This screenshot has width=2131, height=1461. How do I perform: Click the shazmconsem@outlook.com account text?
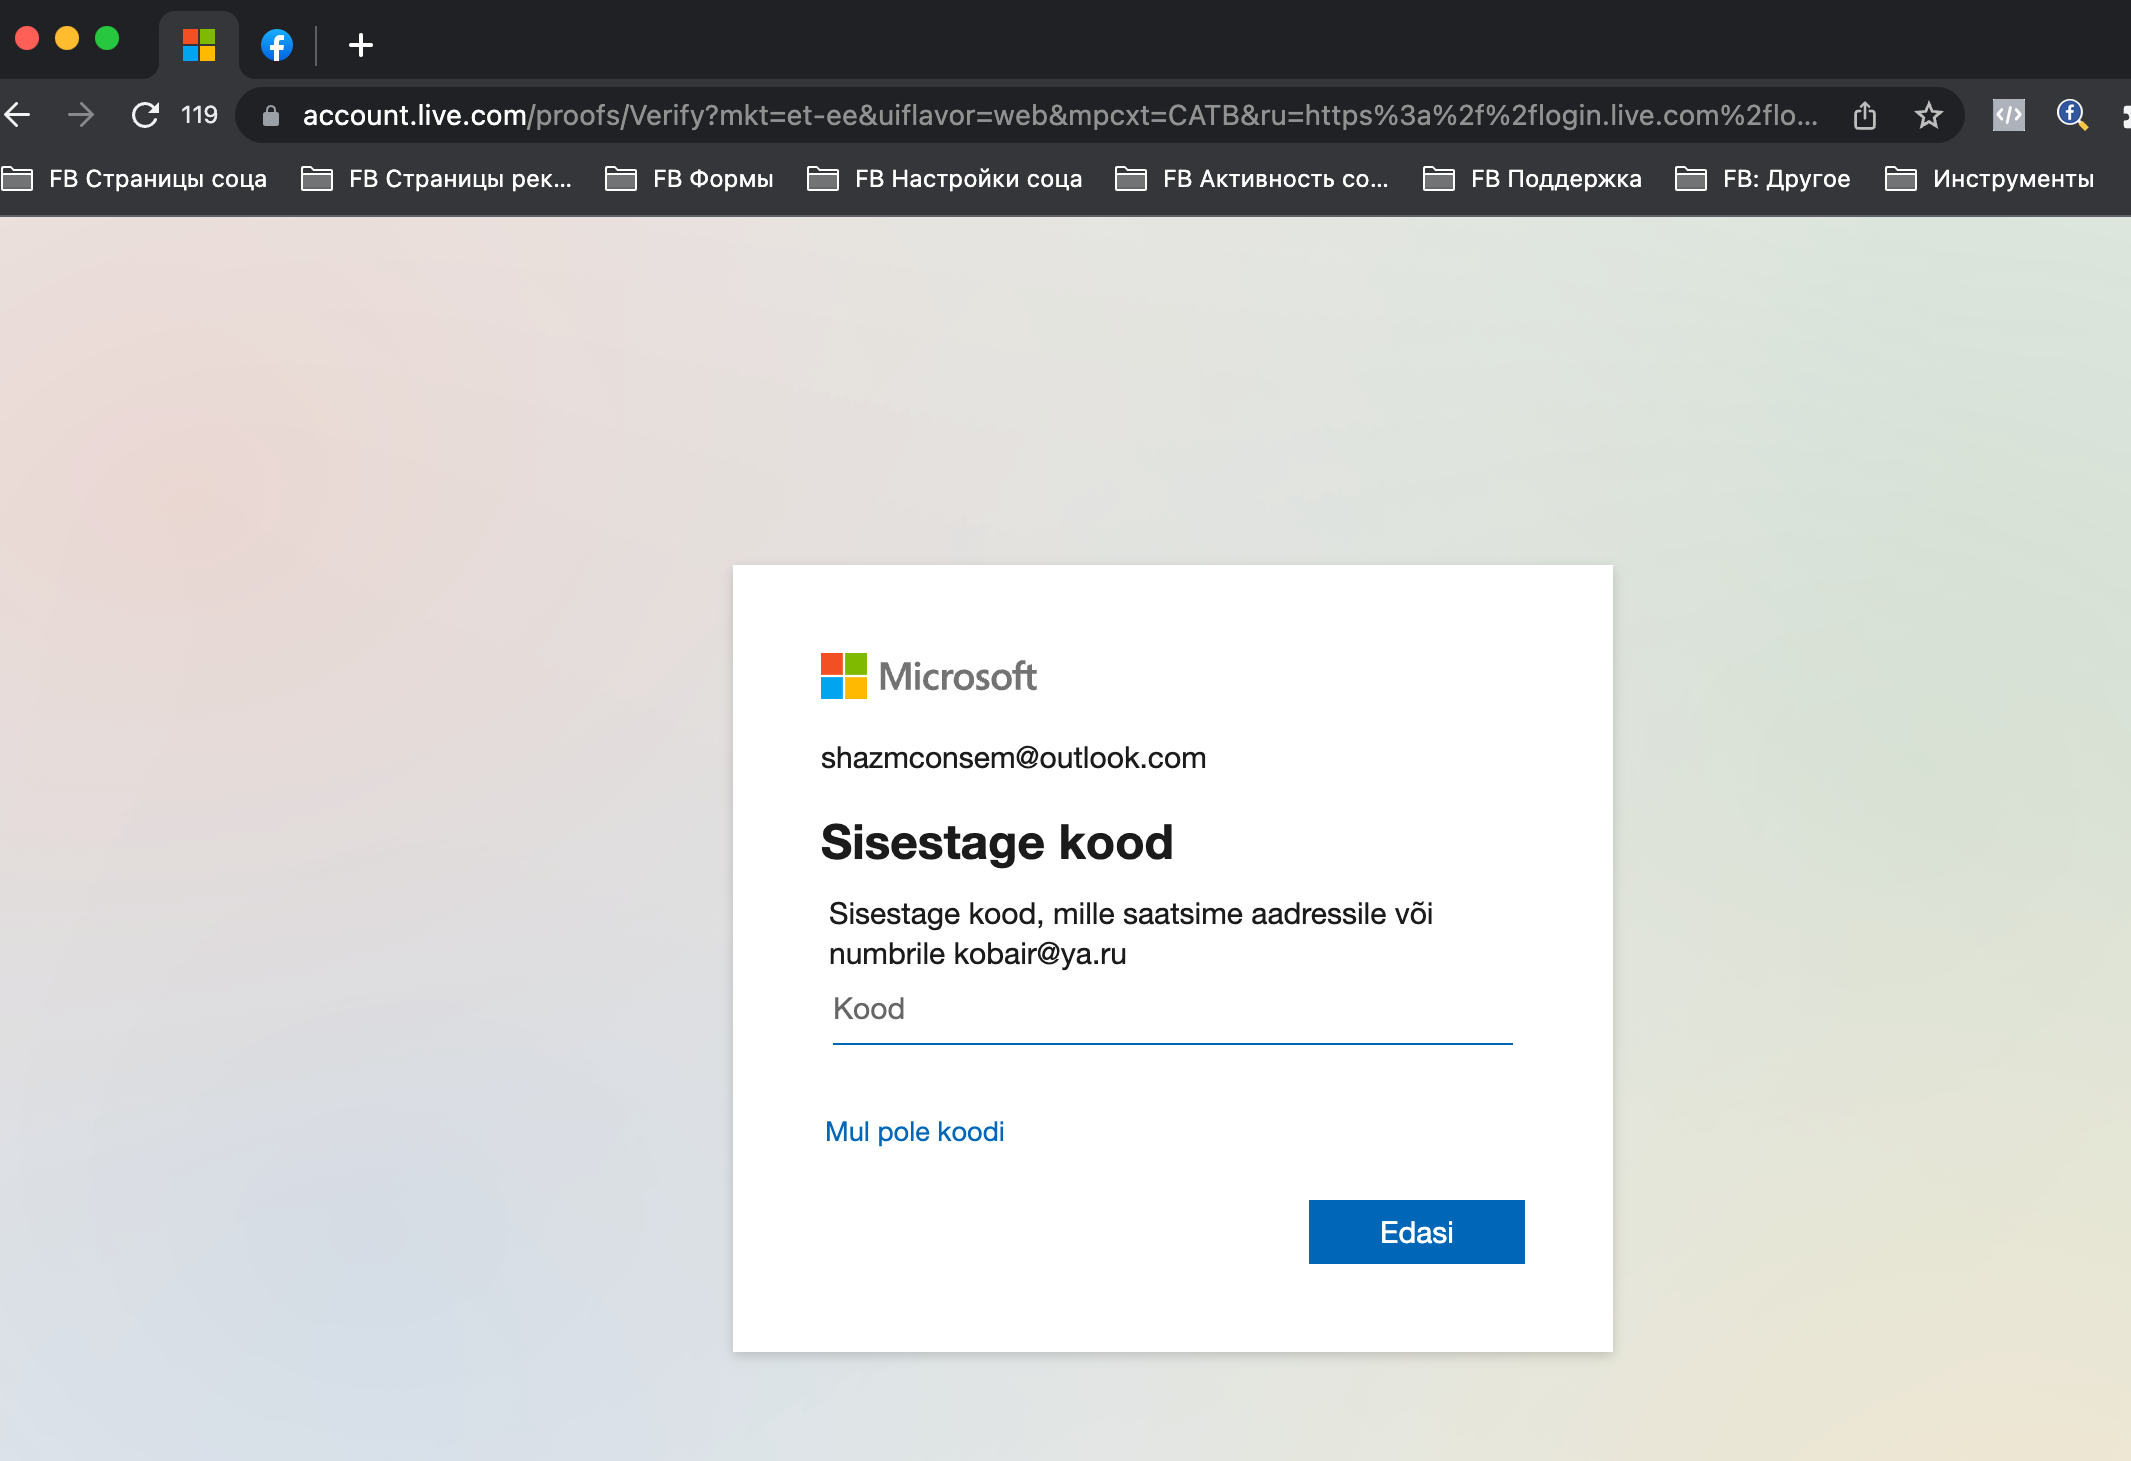1013,758
